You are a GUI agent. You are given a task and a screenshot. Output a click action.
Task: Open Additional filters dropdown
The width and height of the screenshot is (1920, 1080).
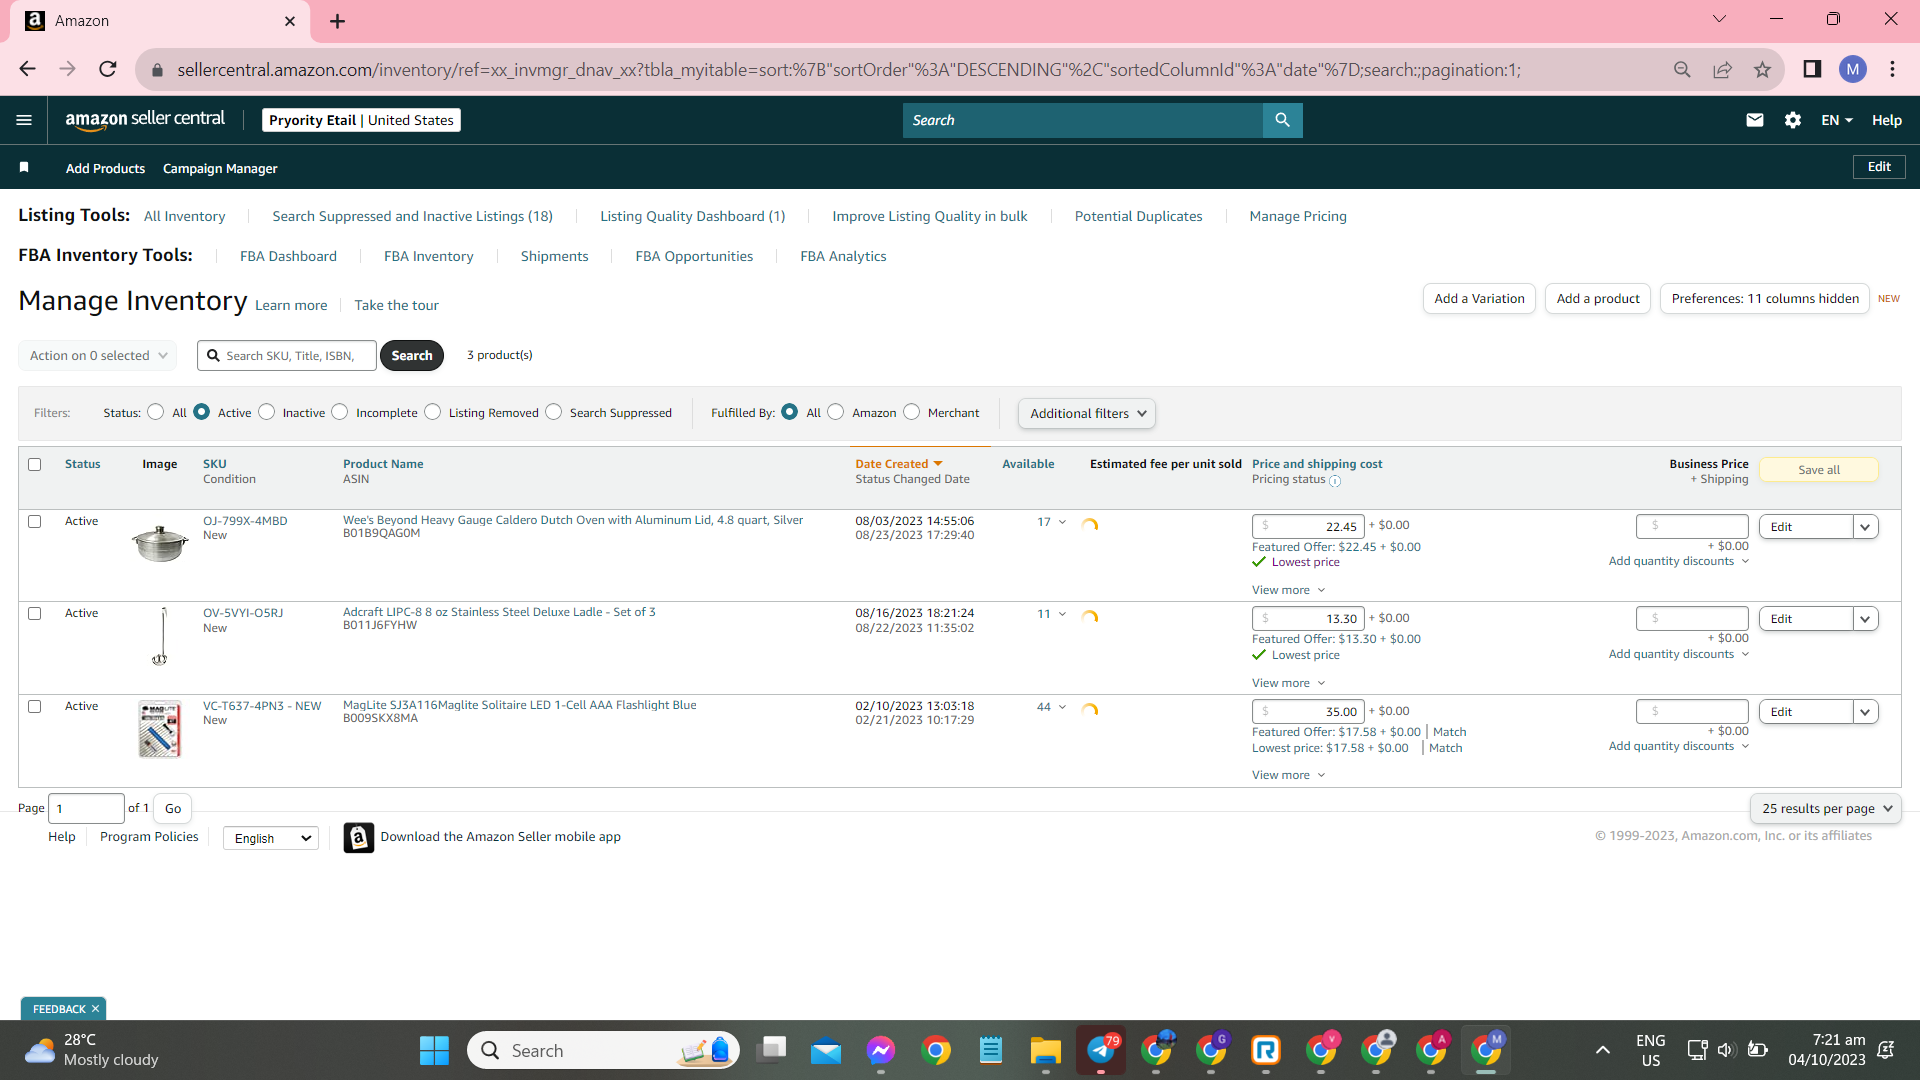[x=1087, y=413]
